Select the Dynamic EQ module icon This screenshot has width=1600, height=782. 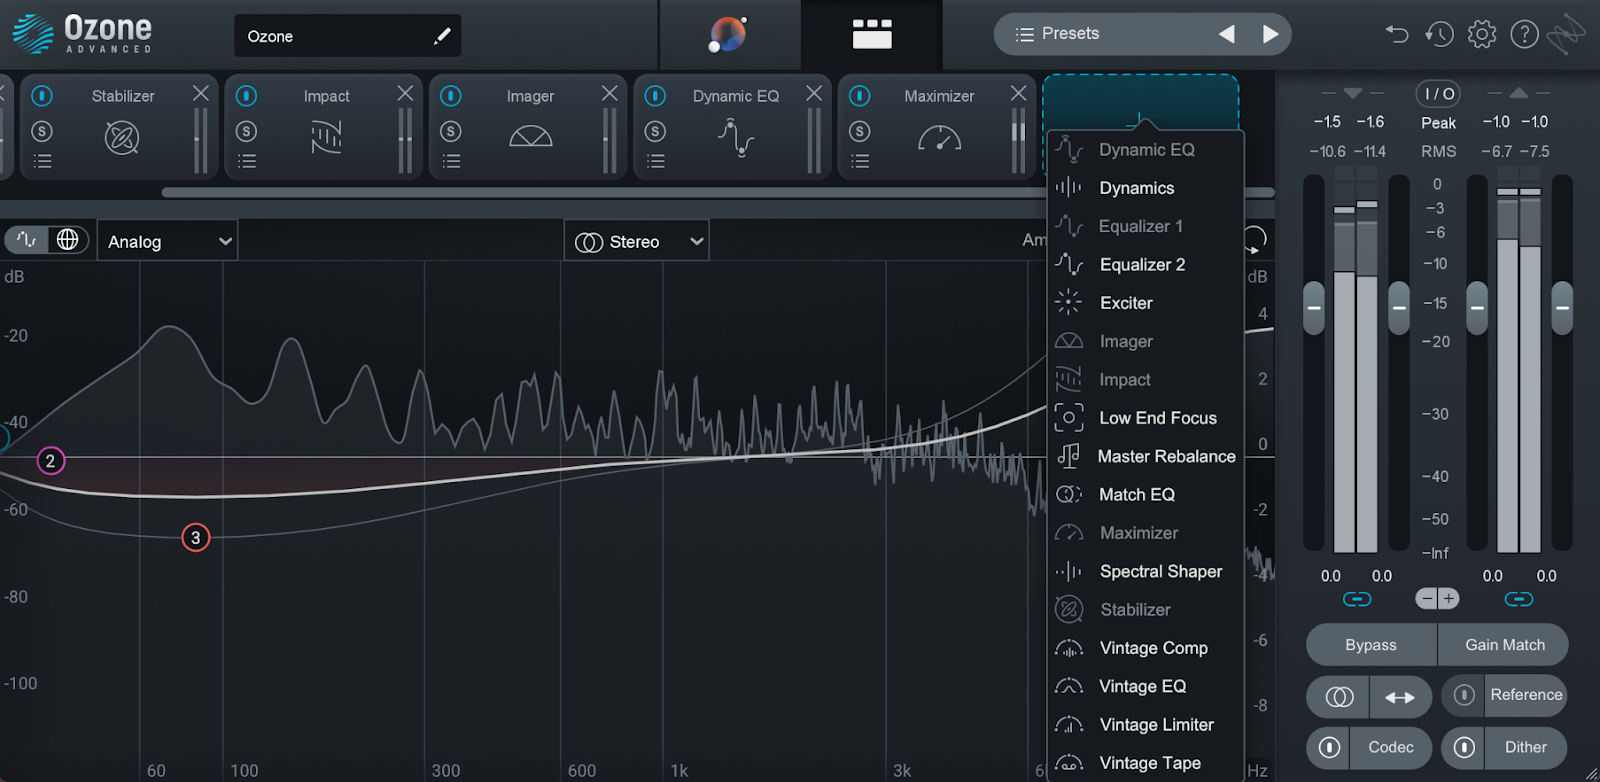pos(736,137)
